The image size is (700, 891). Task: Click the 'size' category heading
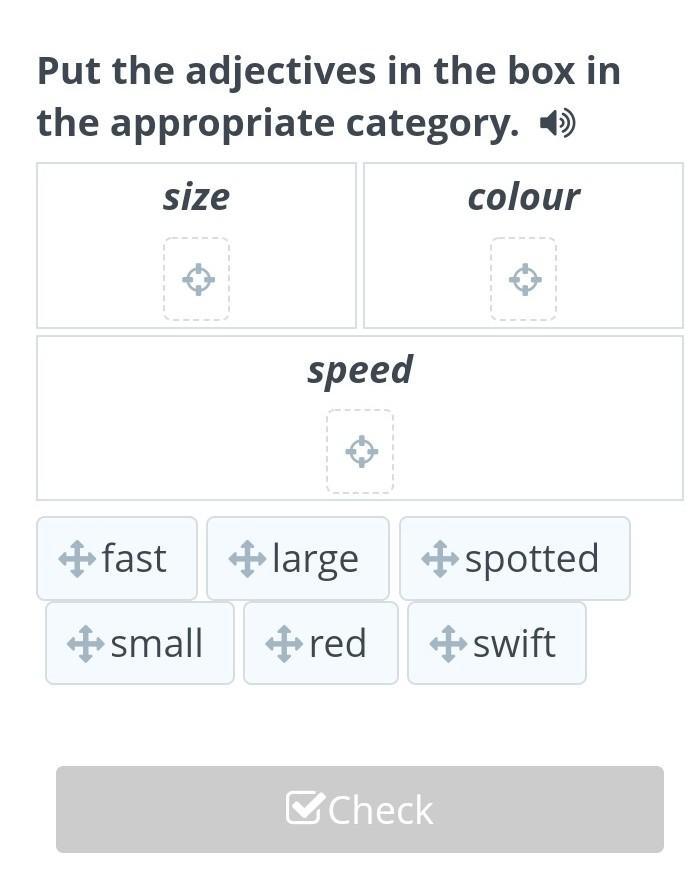coord(197,197)
